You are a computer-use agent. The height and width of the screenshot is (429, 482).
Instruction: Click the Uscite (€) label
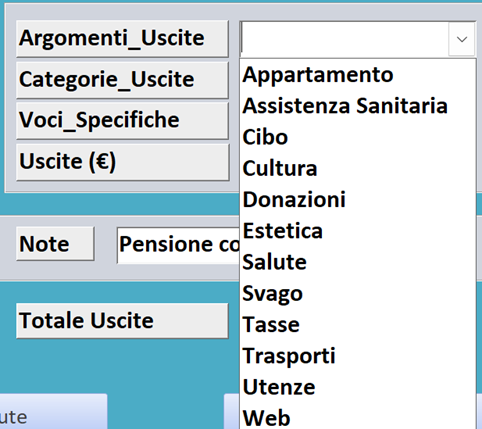click(x=123, y=162)
